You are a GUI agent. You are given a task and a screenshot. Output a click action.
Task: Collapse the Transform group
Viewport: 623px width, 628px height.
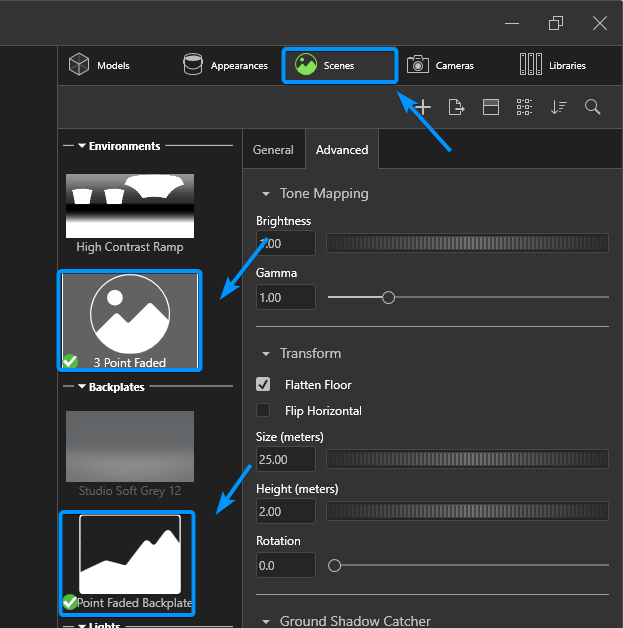(x=265, y=354)
